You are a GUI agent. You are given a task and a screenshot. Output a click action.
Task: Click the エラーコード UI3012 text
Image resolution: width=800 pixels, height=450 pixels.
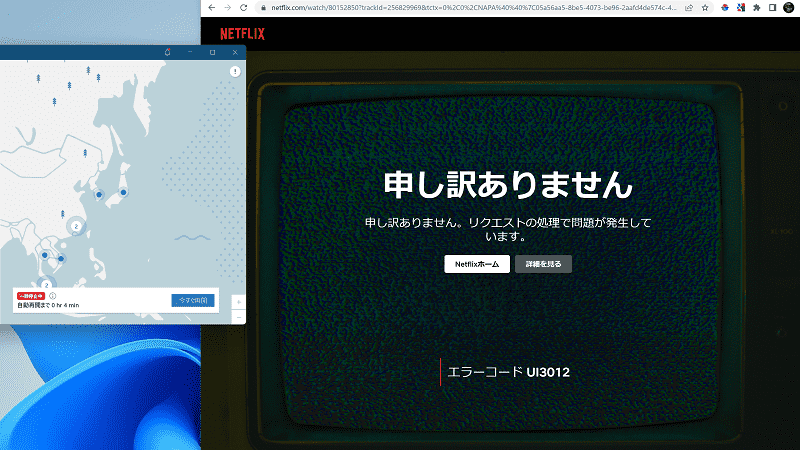tap(508, 372)
